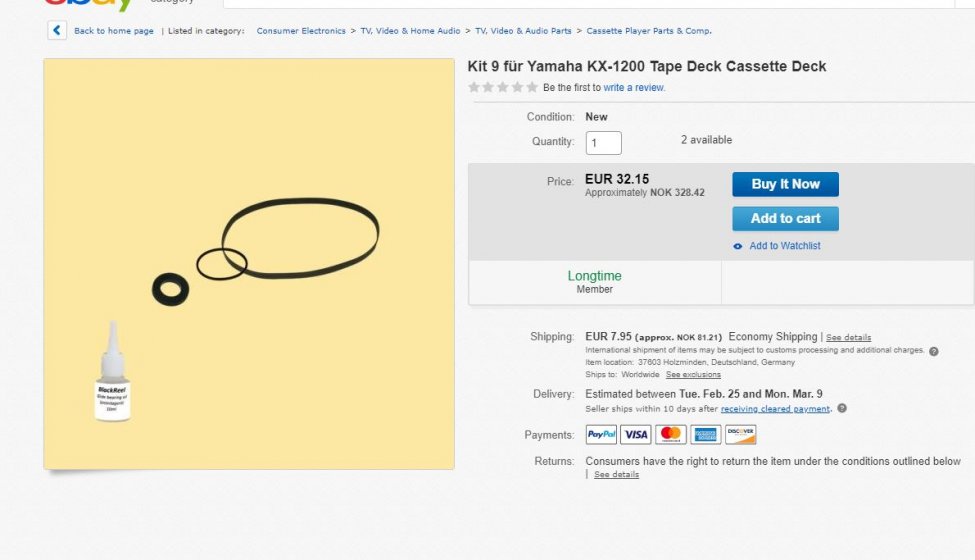Click the American Express icon
The image size is (975, 560).
[706, 434]
